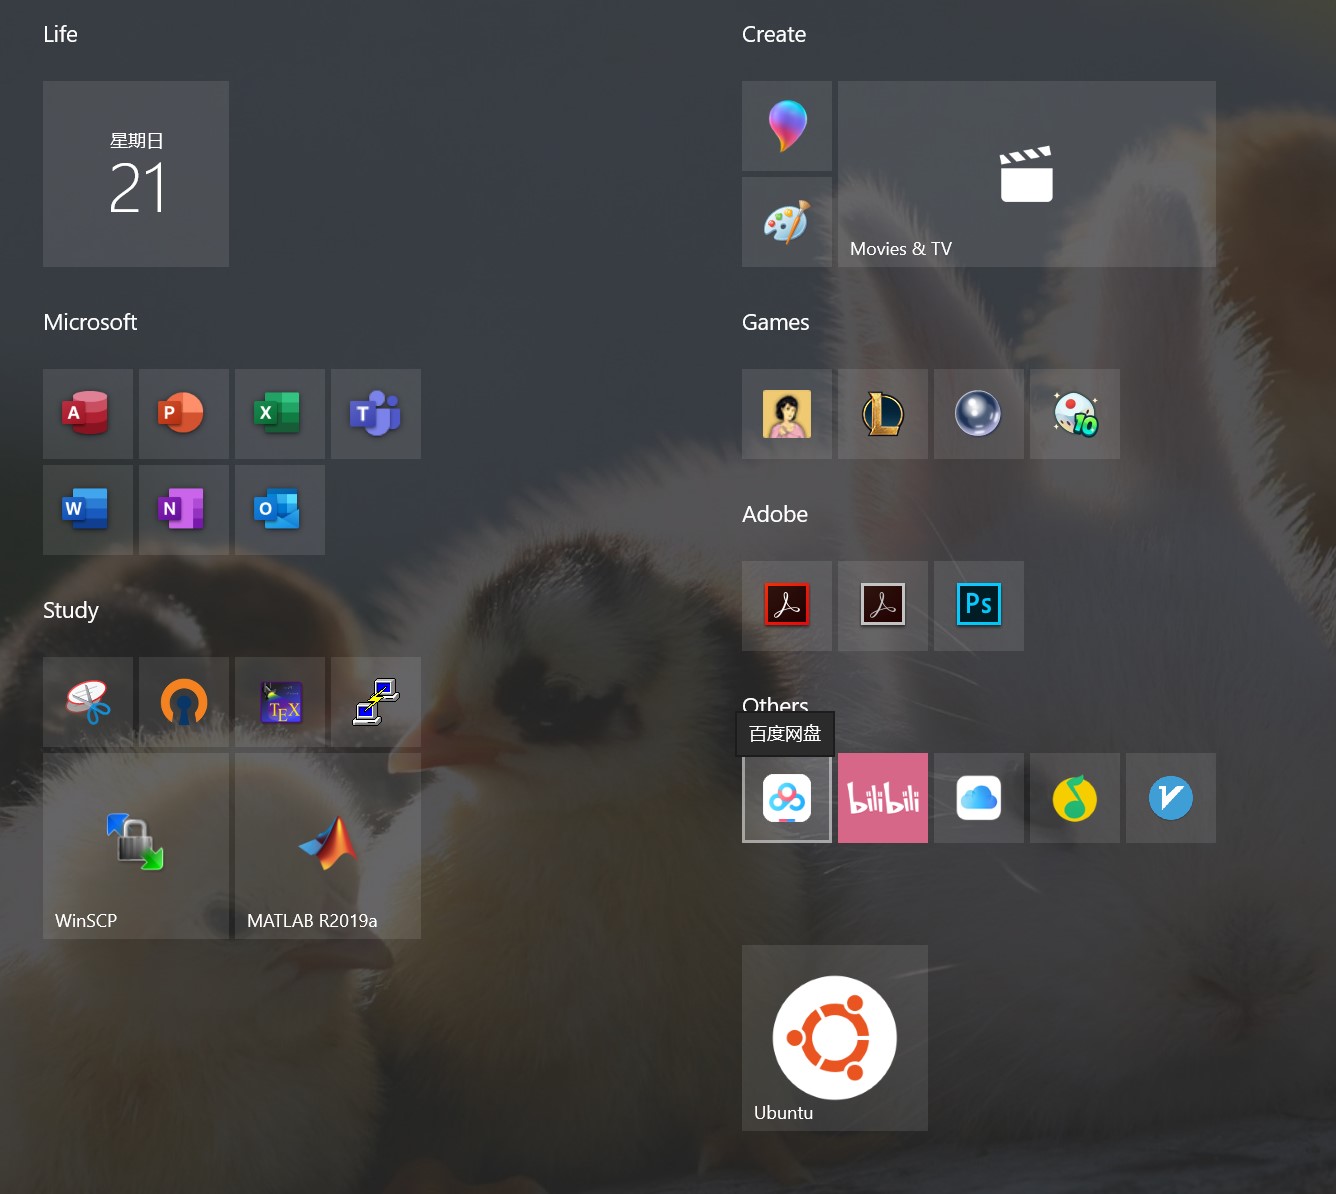Open the OneNote tile
Screen dimensions: 1336x1194
click(184, 510)
